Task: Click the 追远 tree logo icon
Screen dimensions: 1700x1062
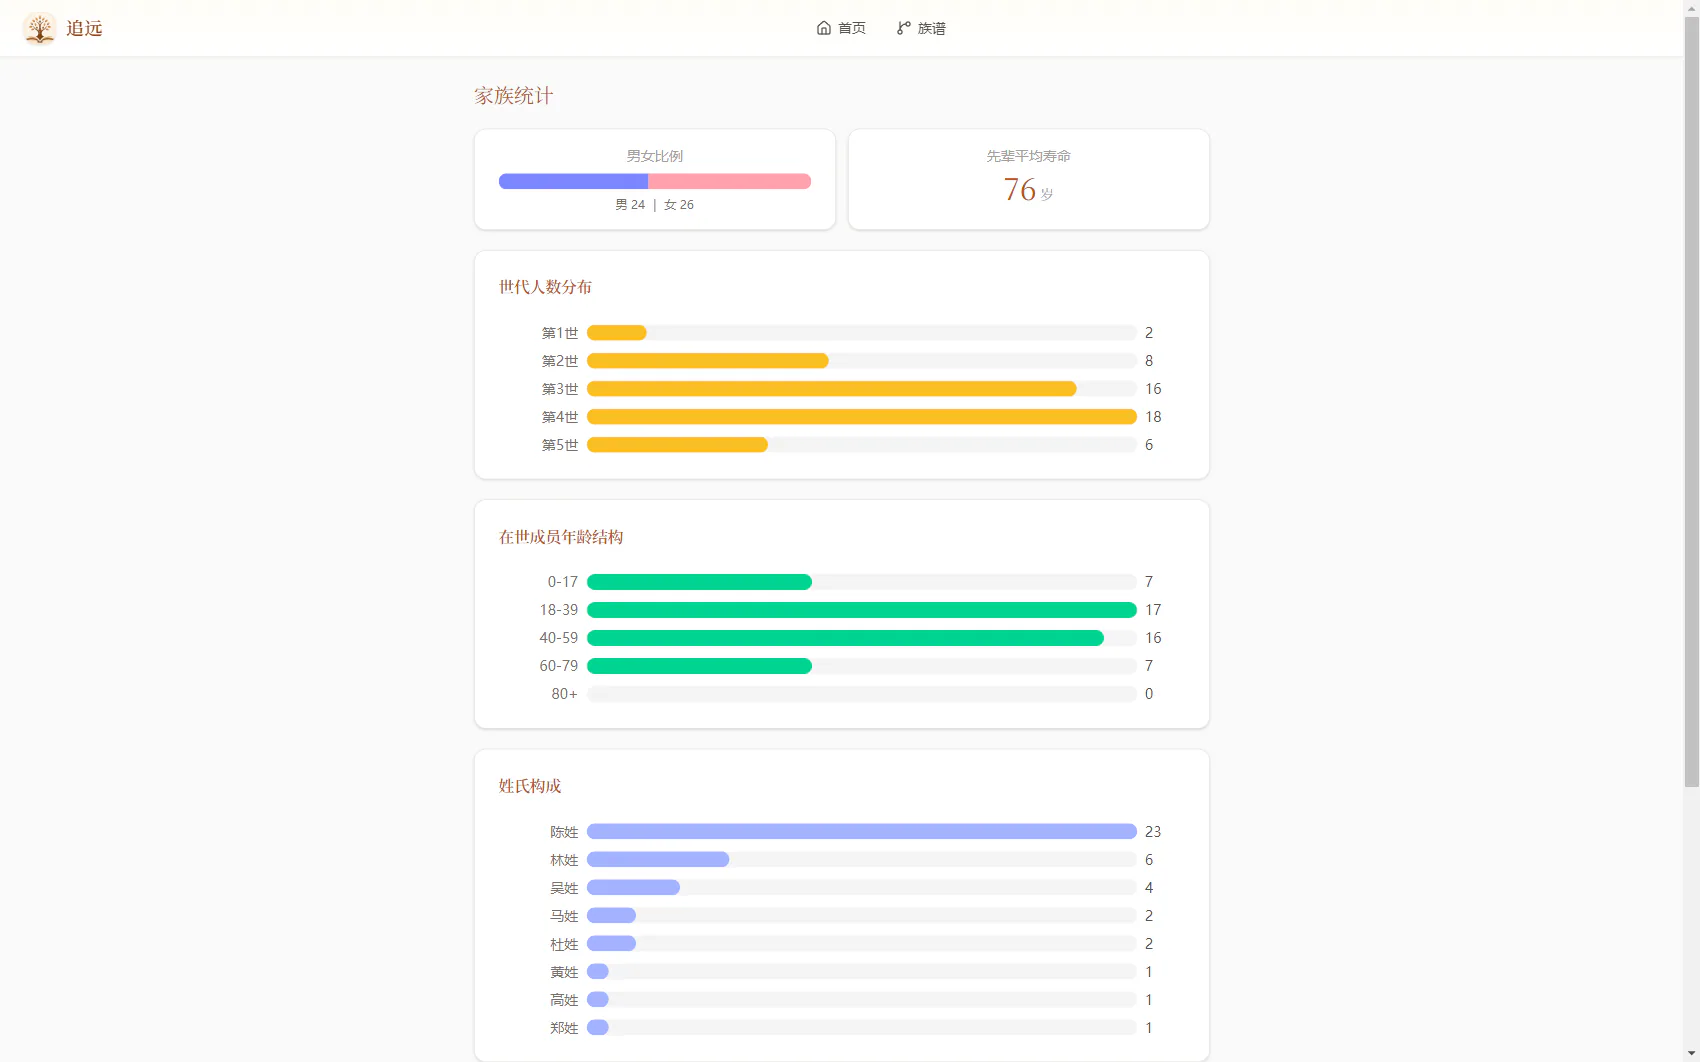Action: click(x=39, y=28)
